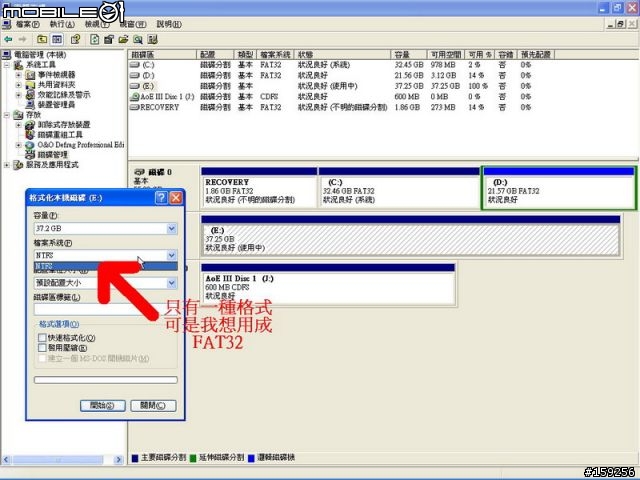Open the 視窗(W) menu
Screen dimensions: 640x480
click(133, 24)
